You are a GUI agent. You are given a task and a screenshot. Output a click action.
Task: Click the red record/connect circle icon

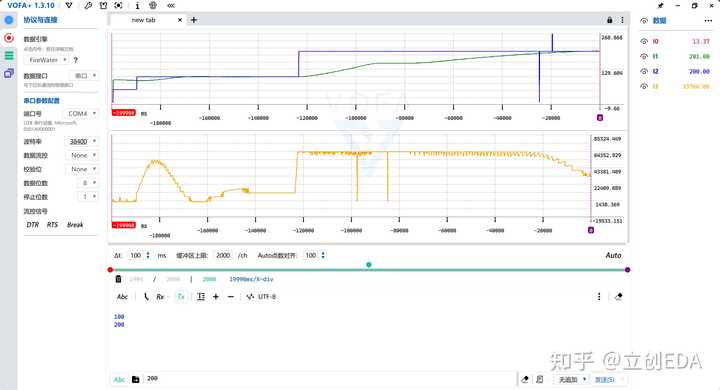(x=9, y=38)
